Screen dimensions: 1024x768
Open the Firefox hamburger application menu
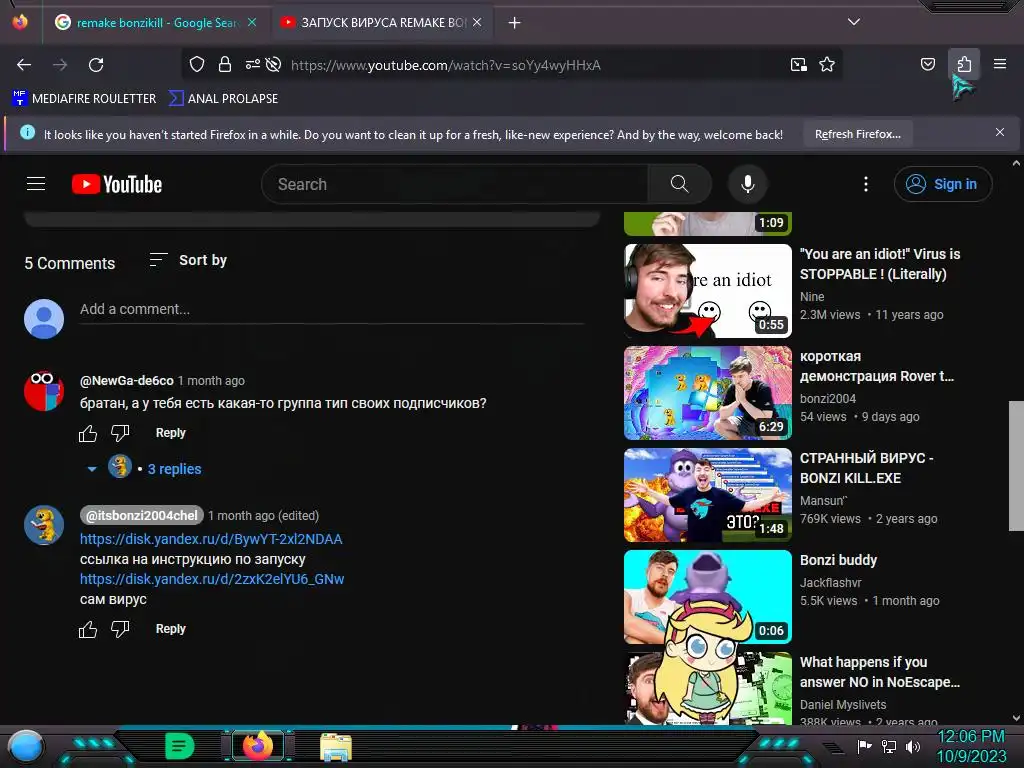[999, 64]
